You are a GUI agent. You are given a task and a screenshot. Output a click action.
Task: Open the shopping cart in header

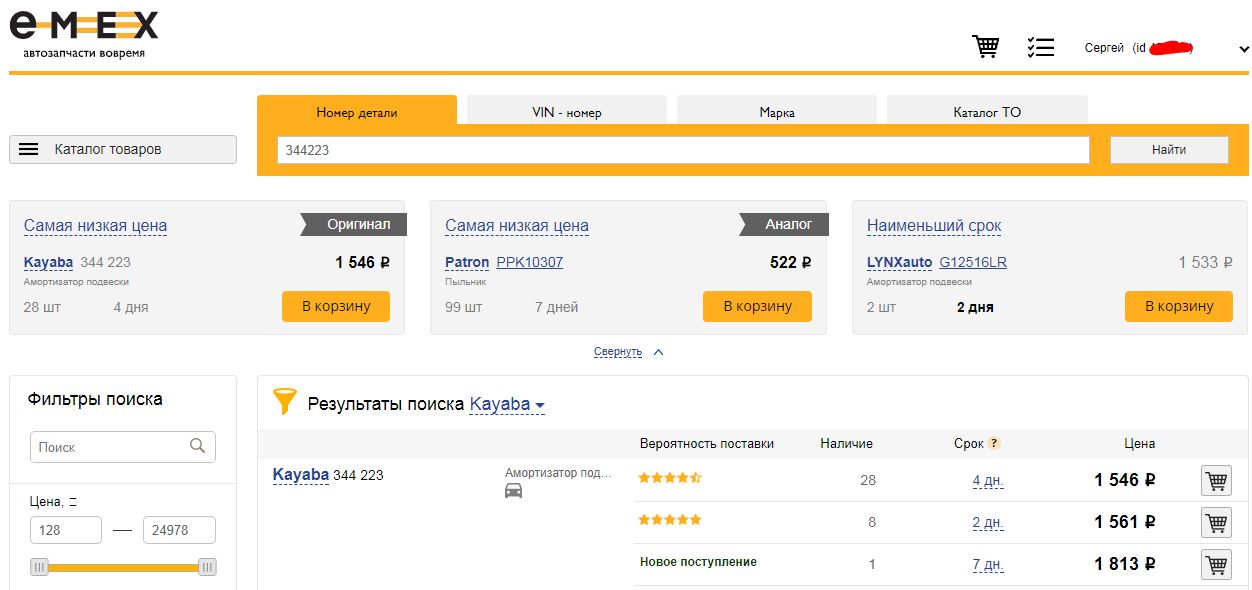pos(985,47)
